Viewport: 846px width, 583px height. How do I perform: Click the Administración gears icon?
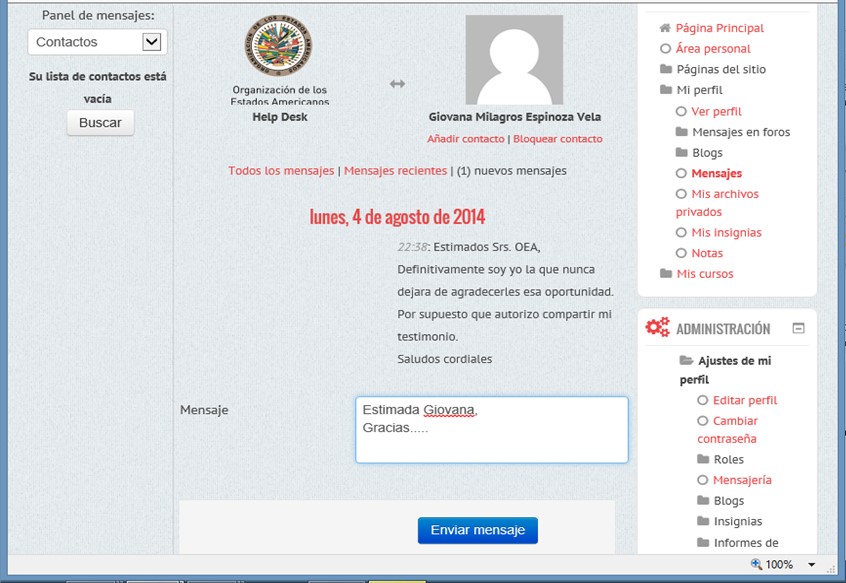point(657,327)
